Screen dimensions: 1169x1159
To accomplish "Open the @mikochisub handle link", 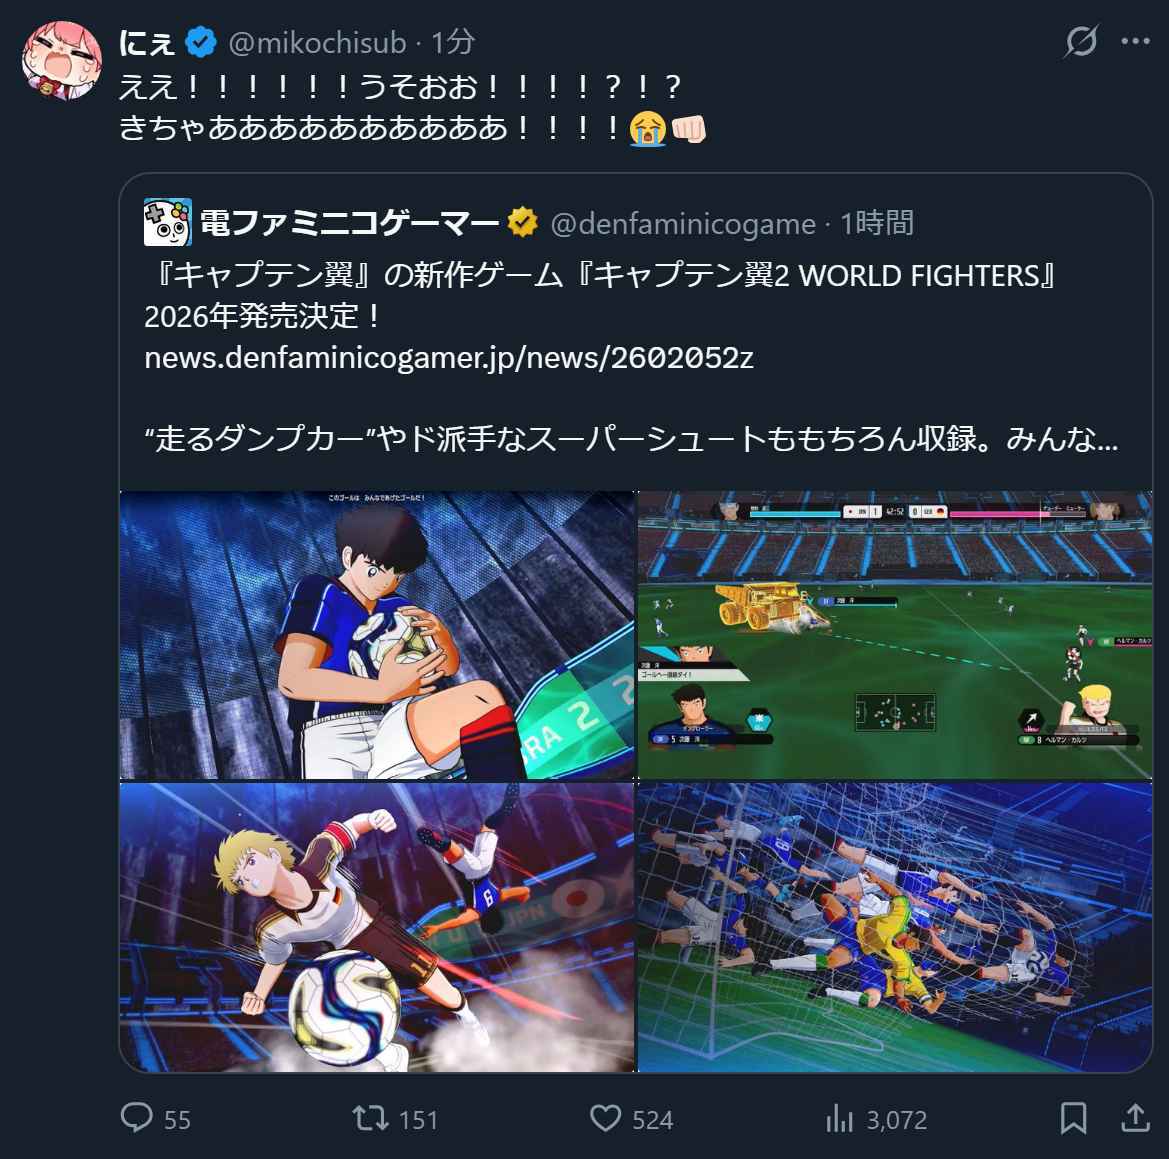I will tap(318, 42).
